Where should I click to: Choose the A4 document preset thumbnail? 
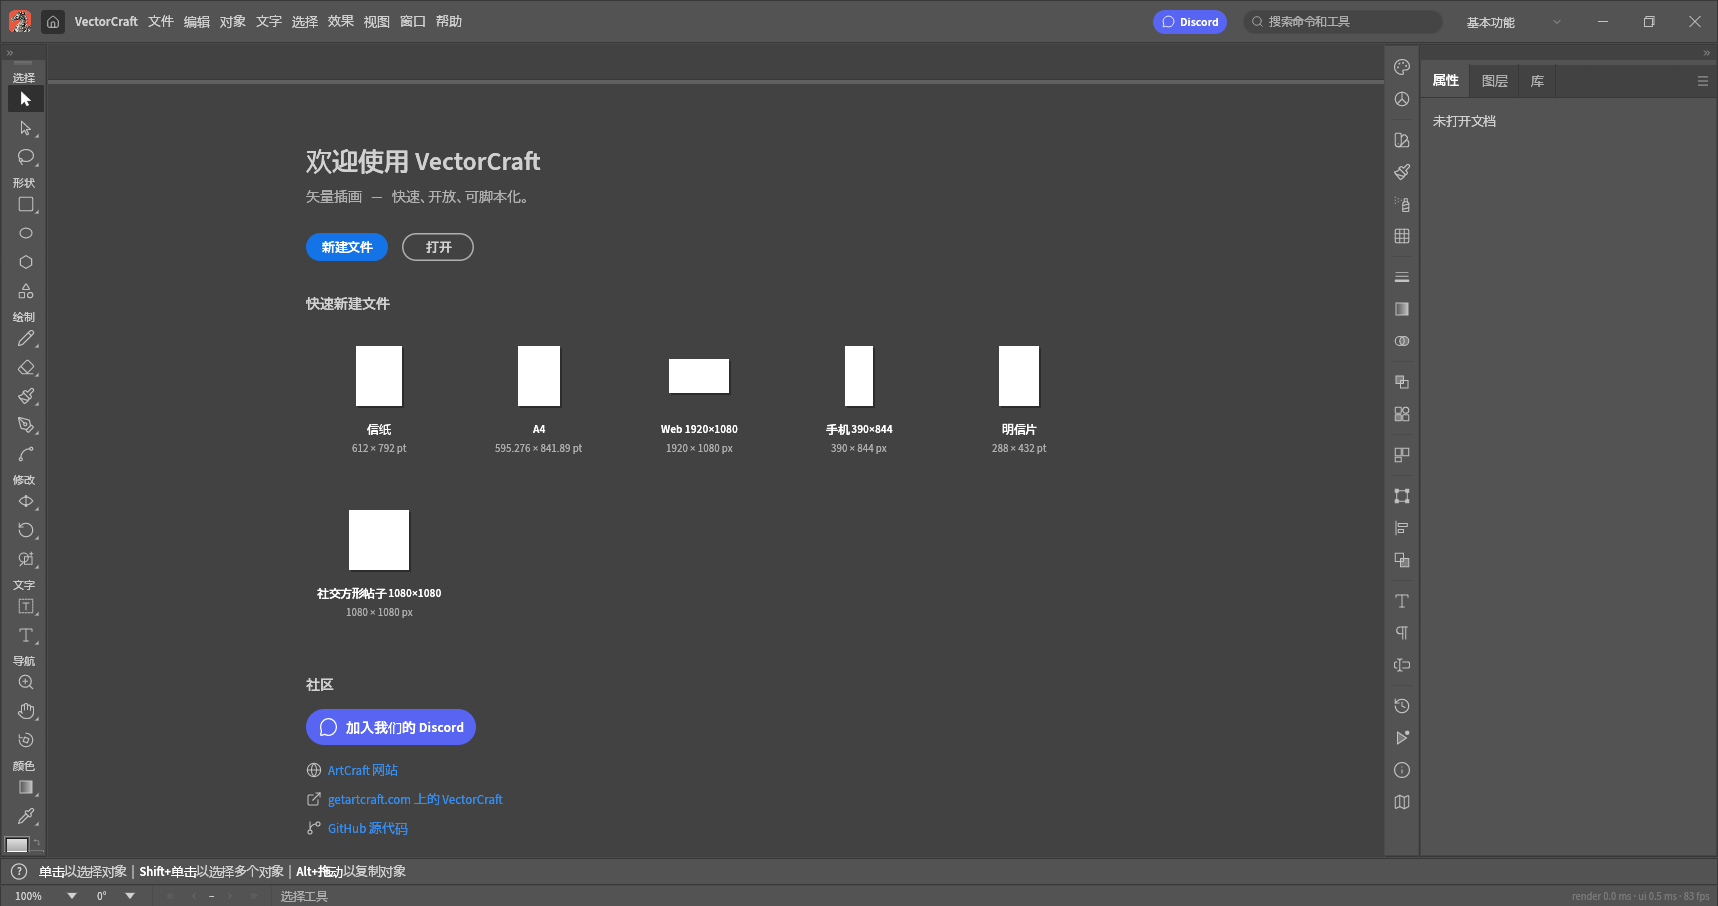[x=539, y=376]
